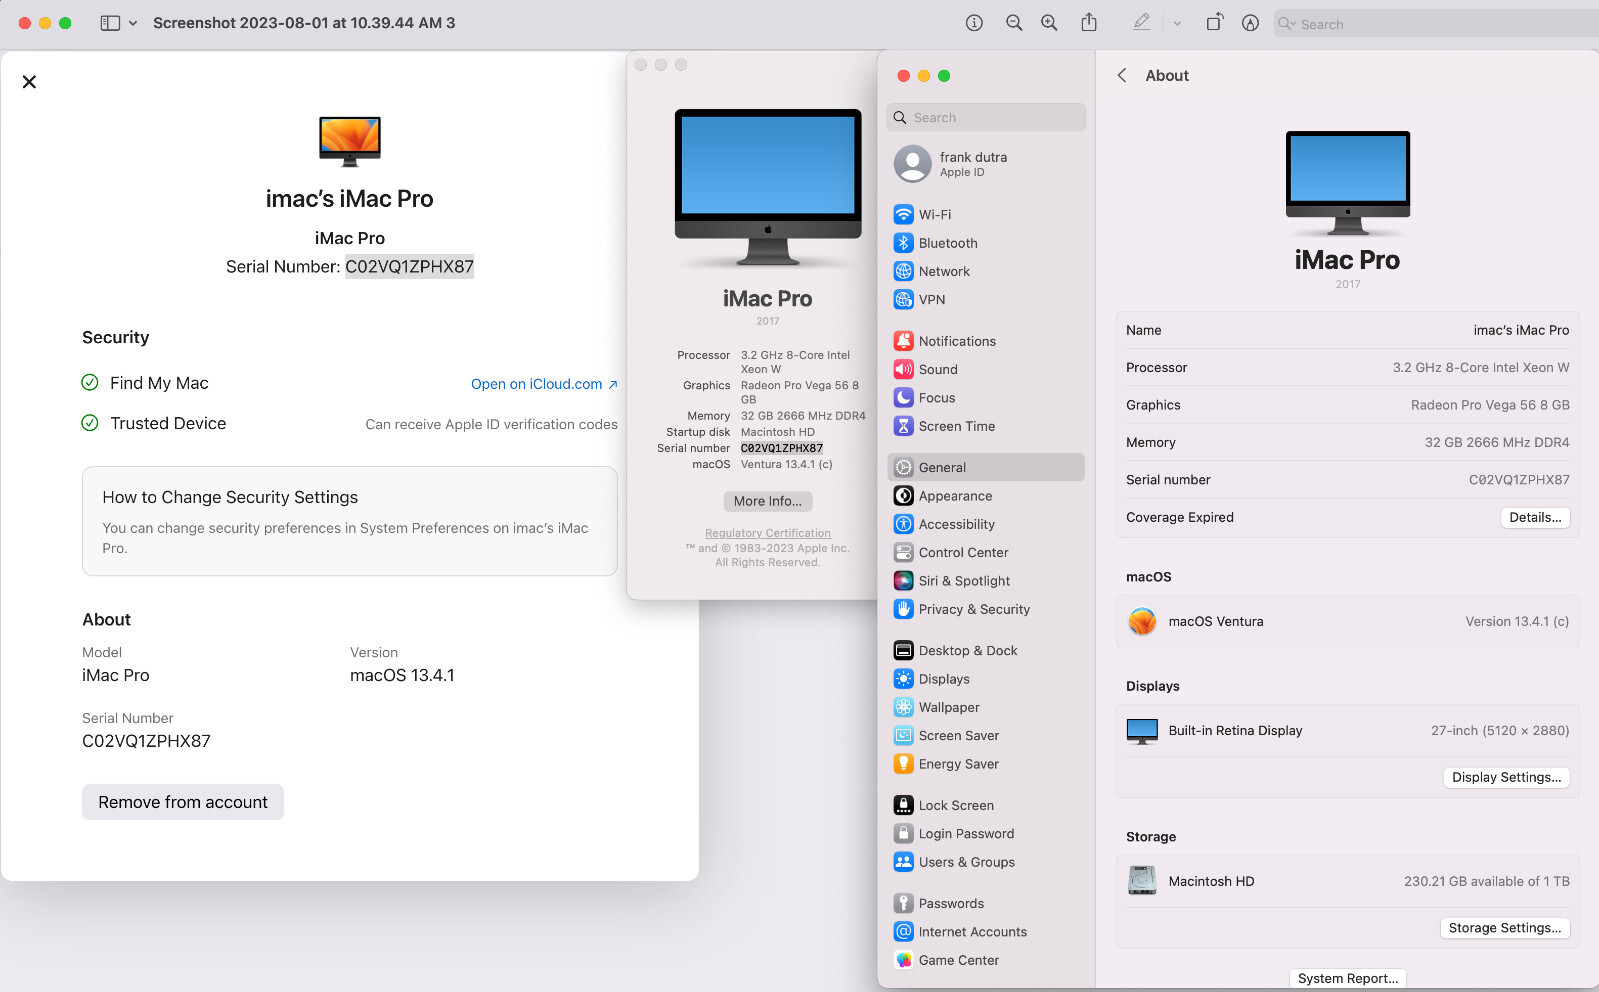
Task: Open the frank dutra Apple ID entry
Action: (986, 164)
